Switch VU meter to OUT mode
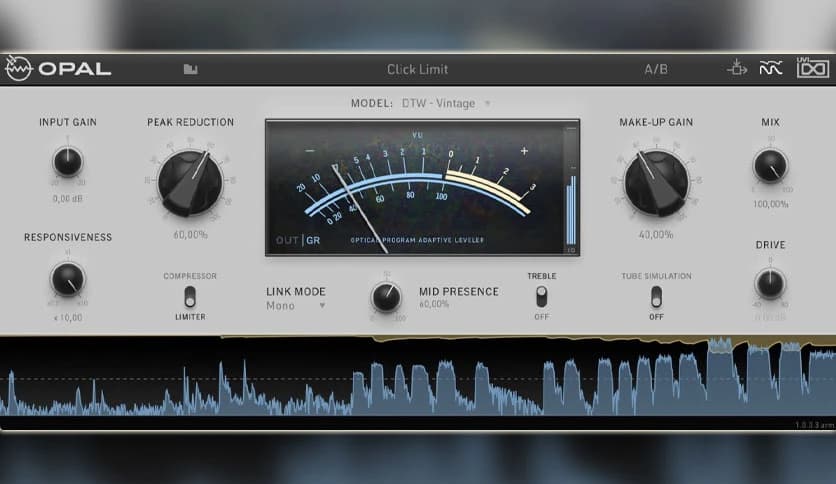Image resolution: width=836 pixels, height=484 pixels. click(287, 240)
